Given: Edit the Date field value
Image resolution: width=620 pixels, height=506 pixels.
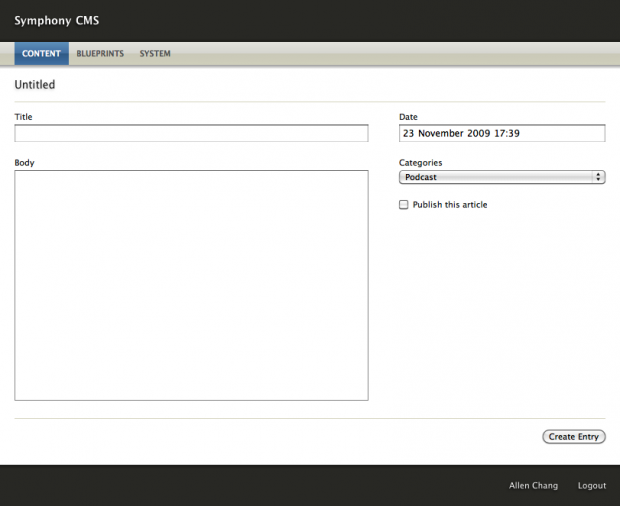Looking at the screenshot, I should 502,133.
